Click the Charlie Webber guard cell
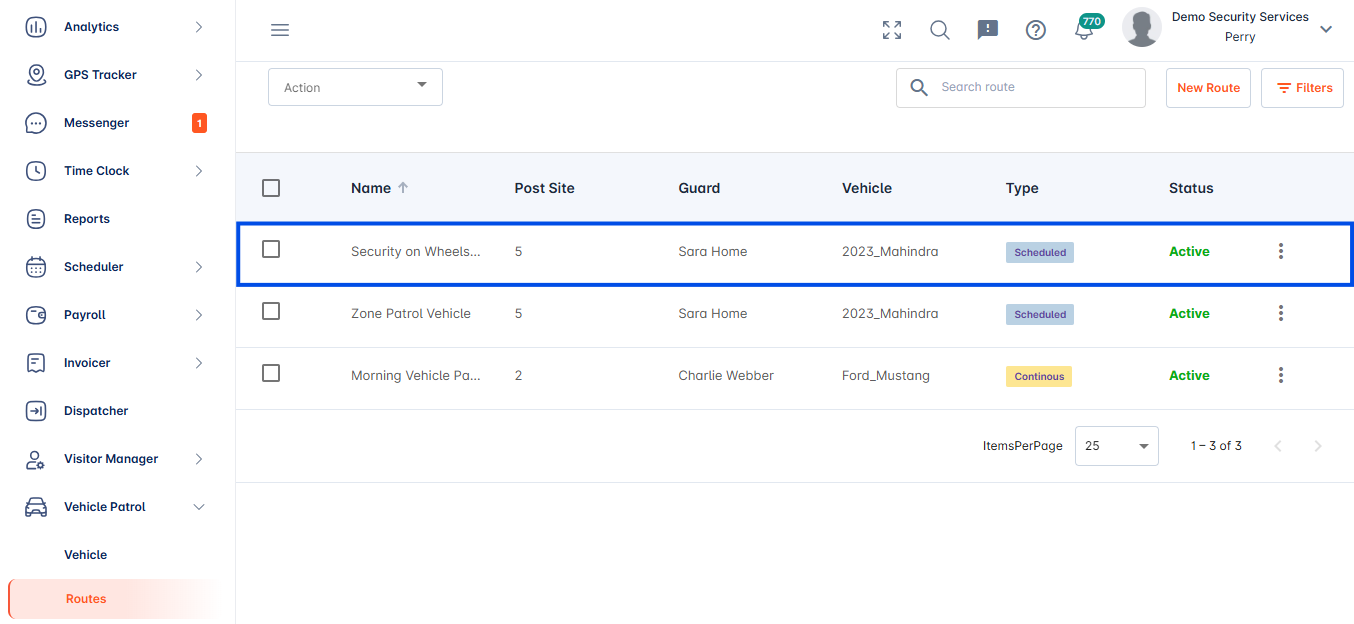1354x624 pixels. (x=726, y=376)
